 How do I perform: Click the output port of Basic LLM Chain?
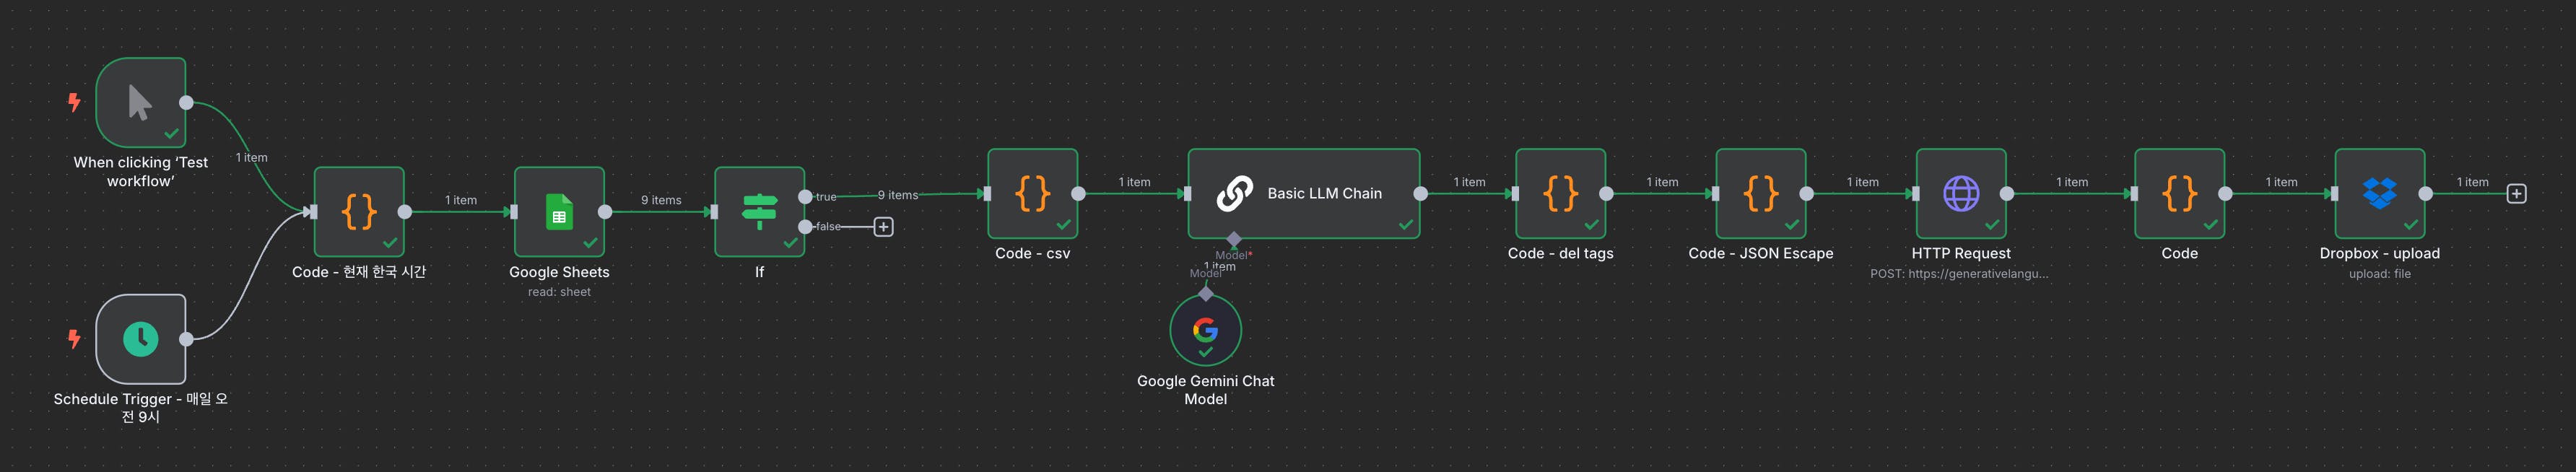point(1420,194)
